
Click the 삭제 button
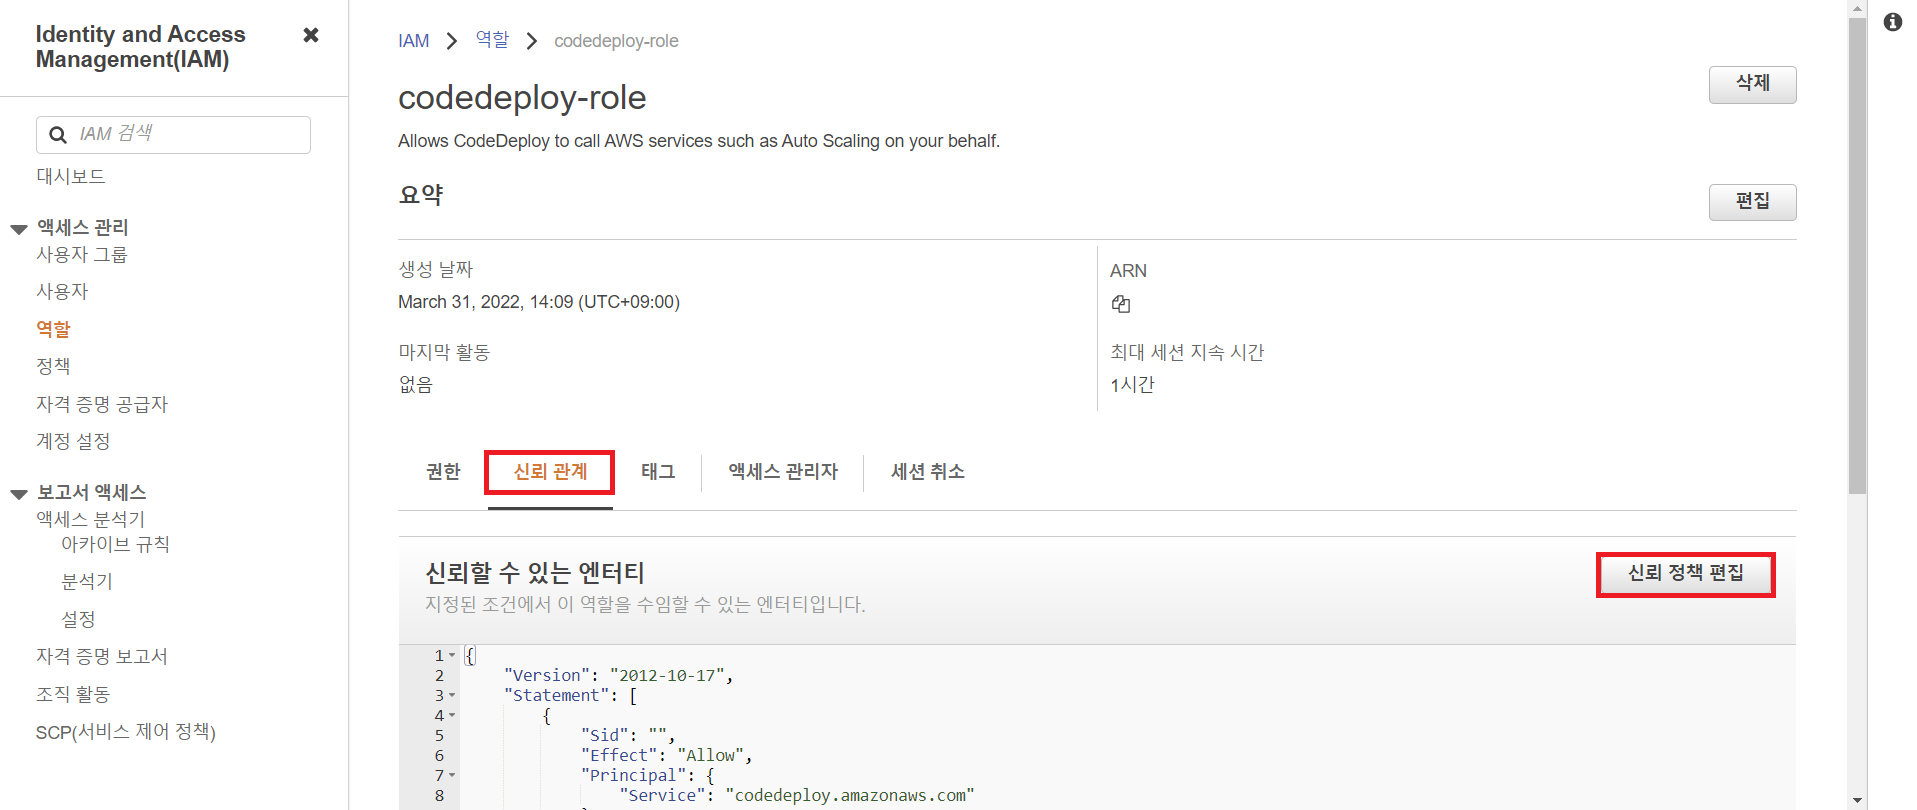[1752, 84]
